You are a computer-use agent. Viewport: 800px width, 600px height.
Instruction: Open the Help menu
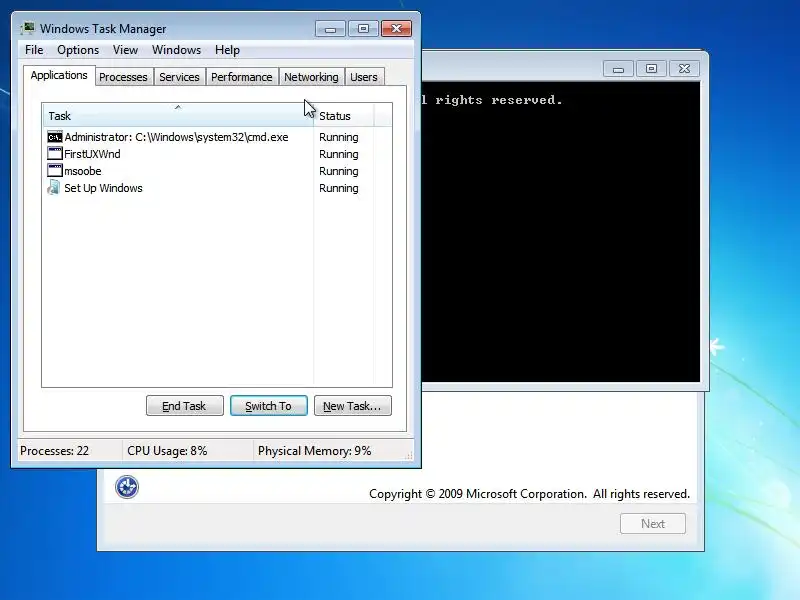click(x=227, y=50)
